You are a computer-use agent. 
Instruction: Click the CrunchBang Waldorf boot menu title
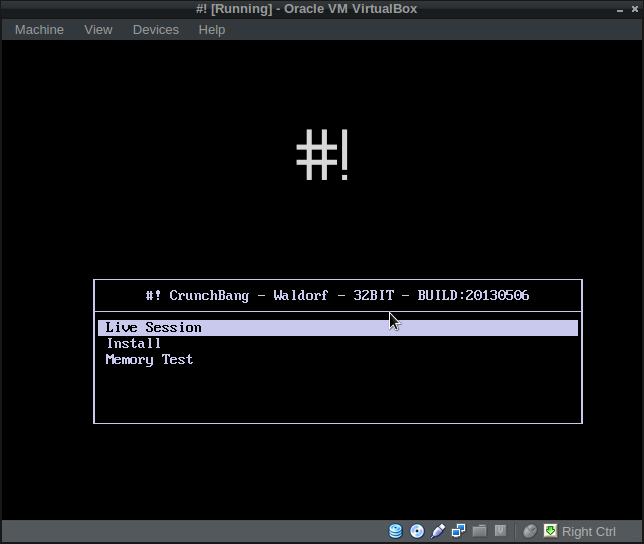click(337, 296)
